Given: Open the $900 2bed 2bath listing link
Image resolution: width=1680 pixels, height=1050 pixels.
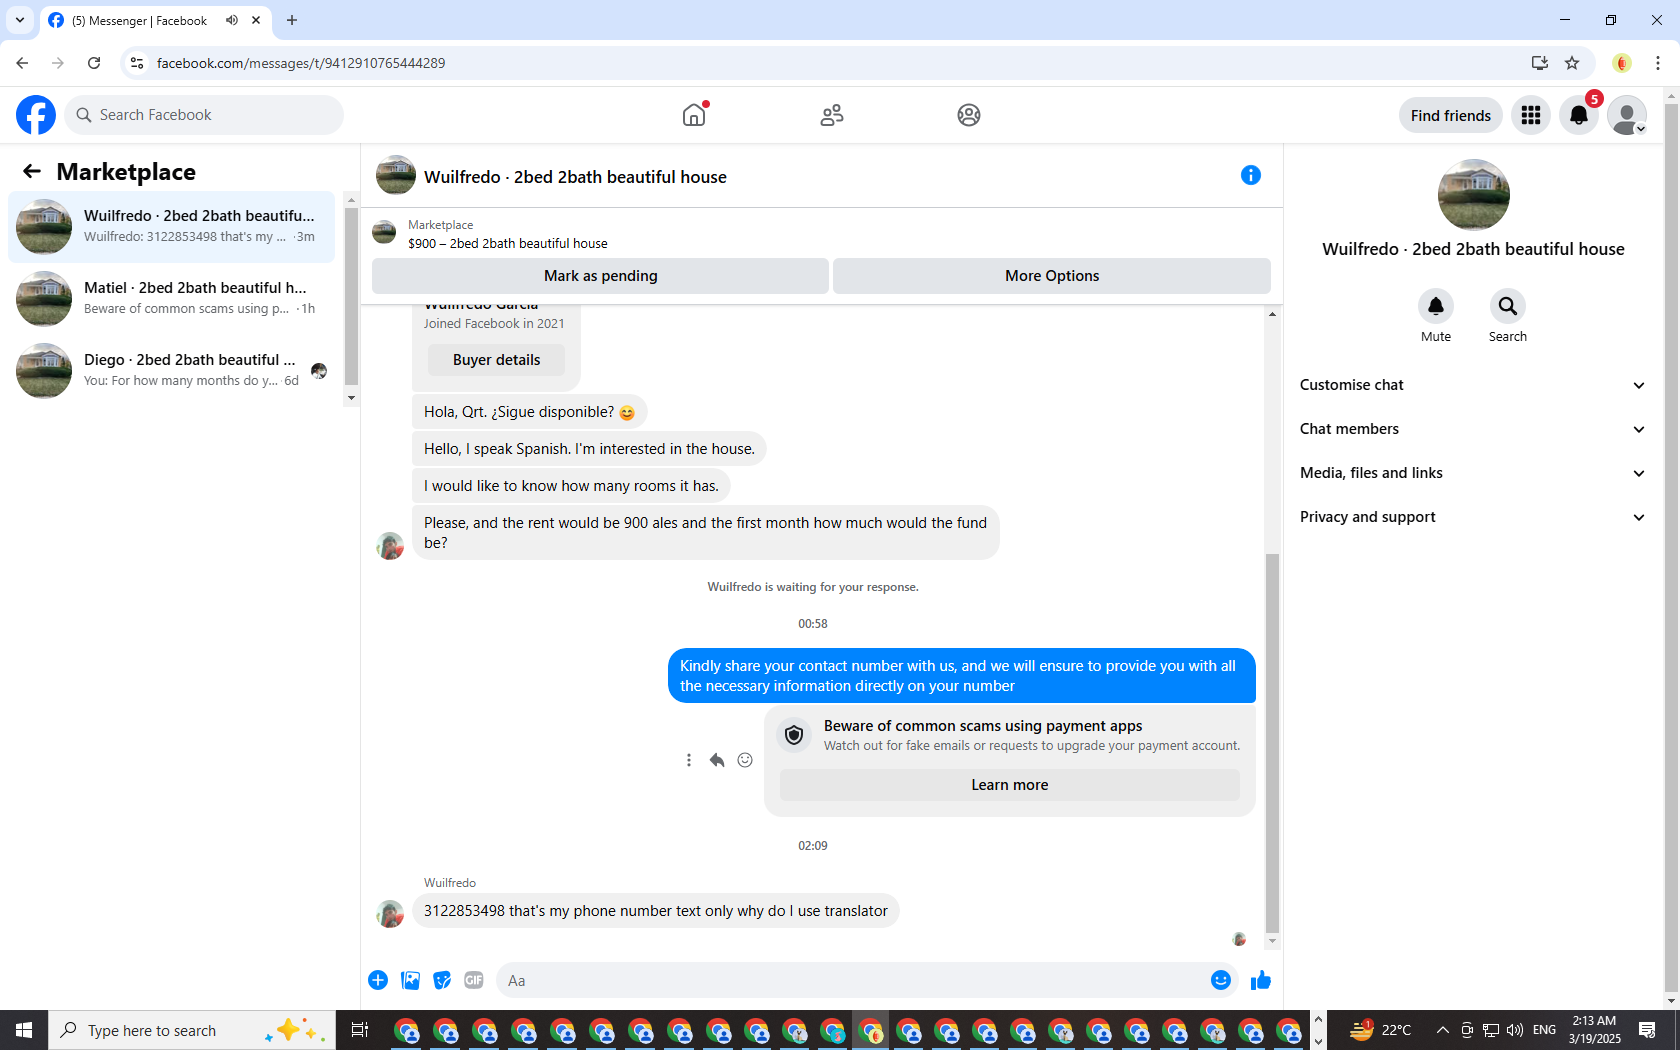Looking at the screenshot, I should click(x=507, y=243).
